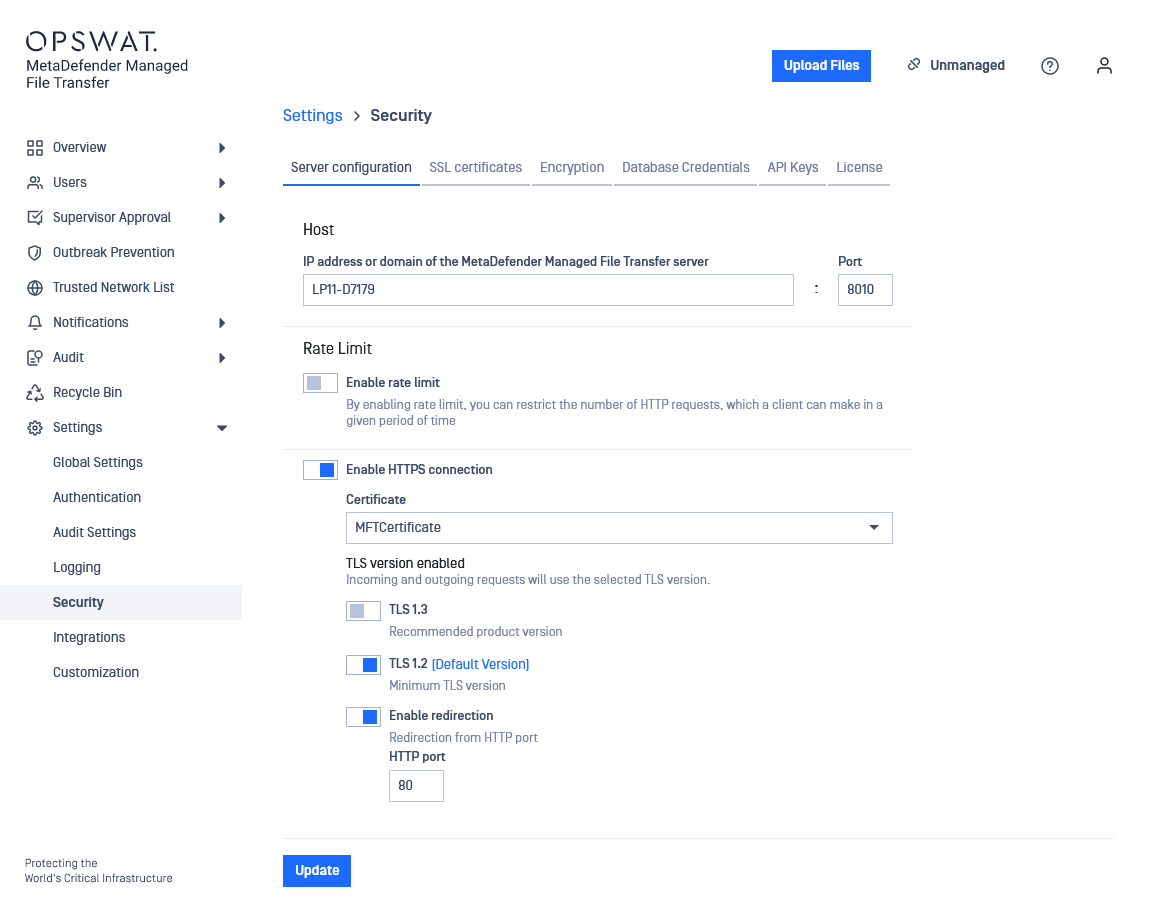The image size is (1155, 919).
Task: Toggle the TLS 1.2 switch
Action: pos(363,665)
